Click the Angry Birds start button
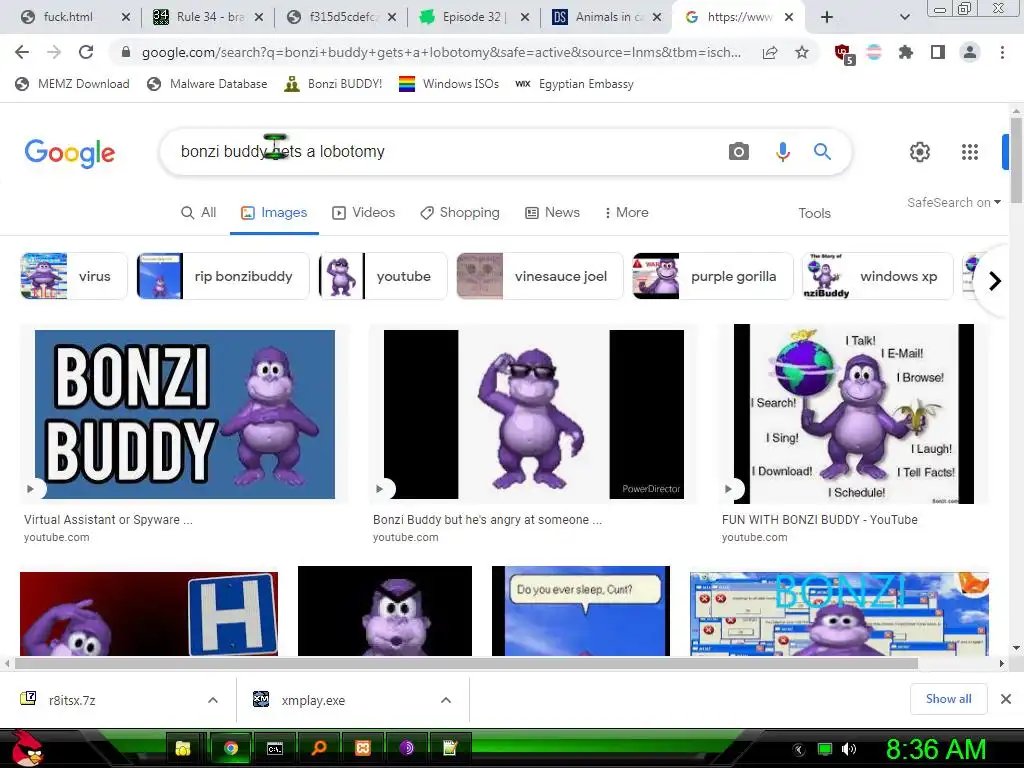1024x768 pixels. [x=27, y=748]
